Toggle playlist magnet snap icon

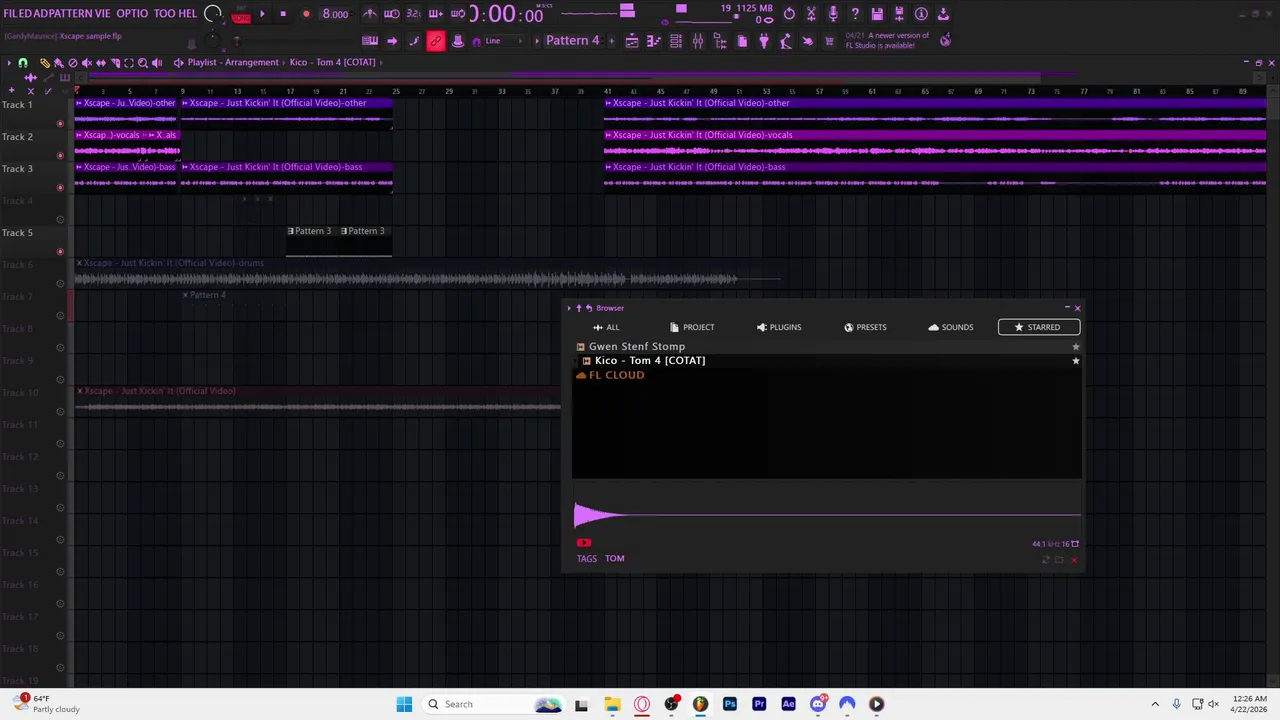coord(23,63)
